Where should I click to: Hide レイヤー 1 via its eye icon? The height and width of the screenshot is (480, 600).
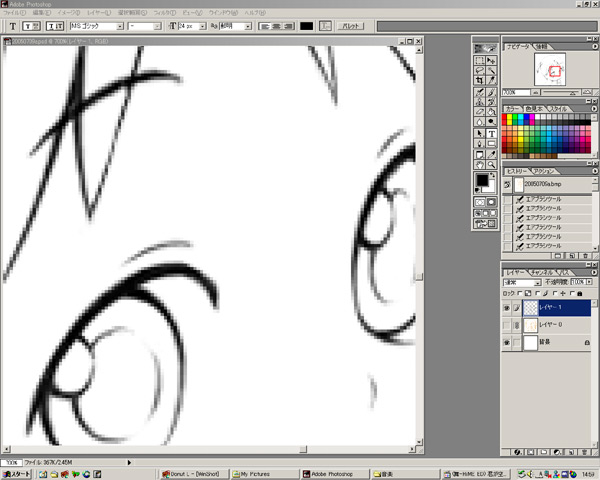coord(507,309)
